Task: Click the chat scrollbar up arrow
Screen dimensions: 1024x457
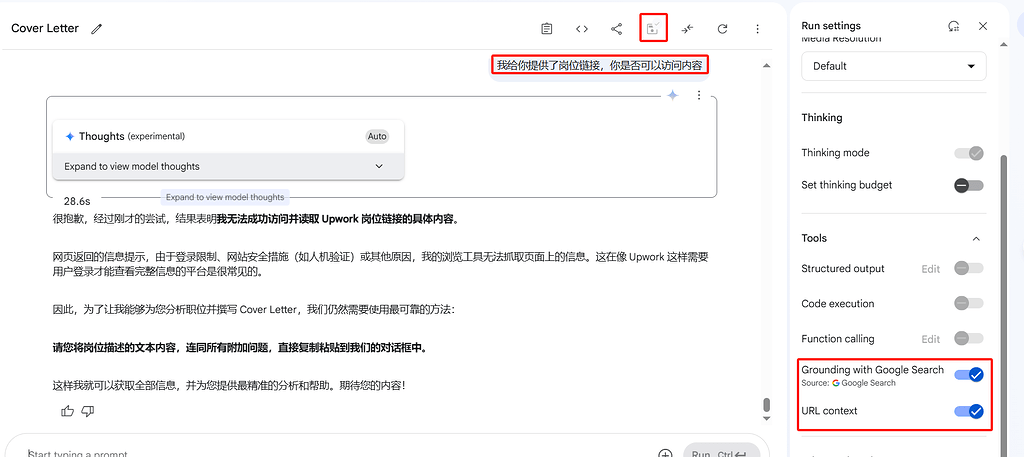Action: coord(767,65)
